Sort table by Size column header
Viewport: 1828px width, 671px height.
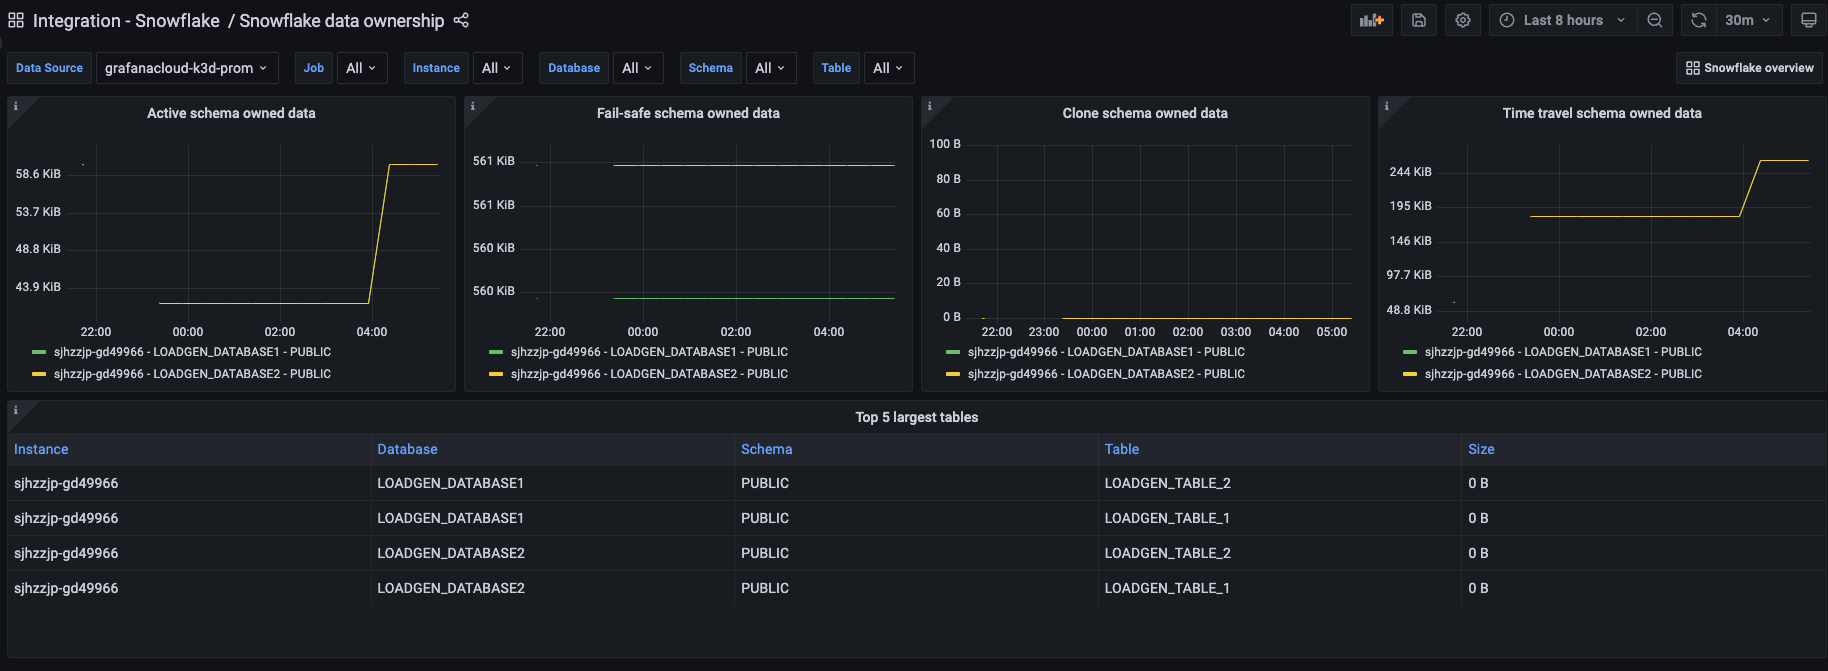[1481, 449]
